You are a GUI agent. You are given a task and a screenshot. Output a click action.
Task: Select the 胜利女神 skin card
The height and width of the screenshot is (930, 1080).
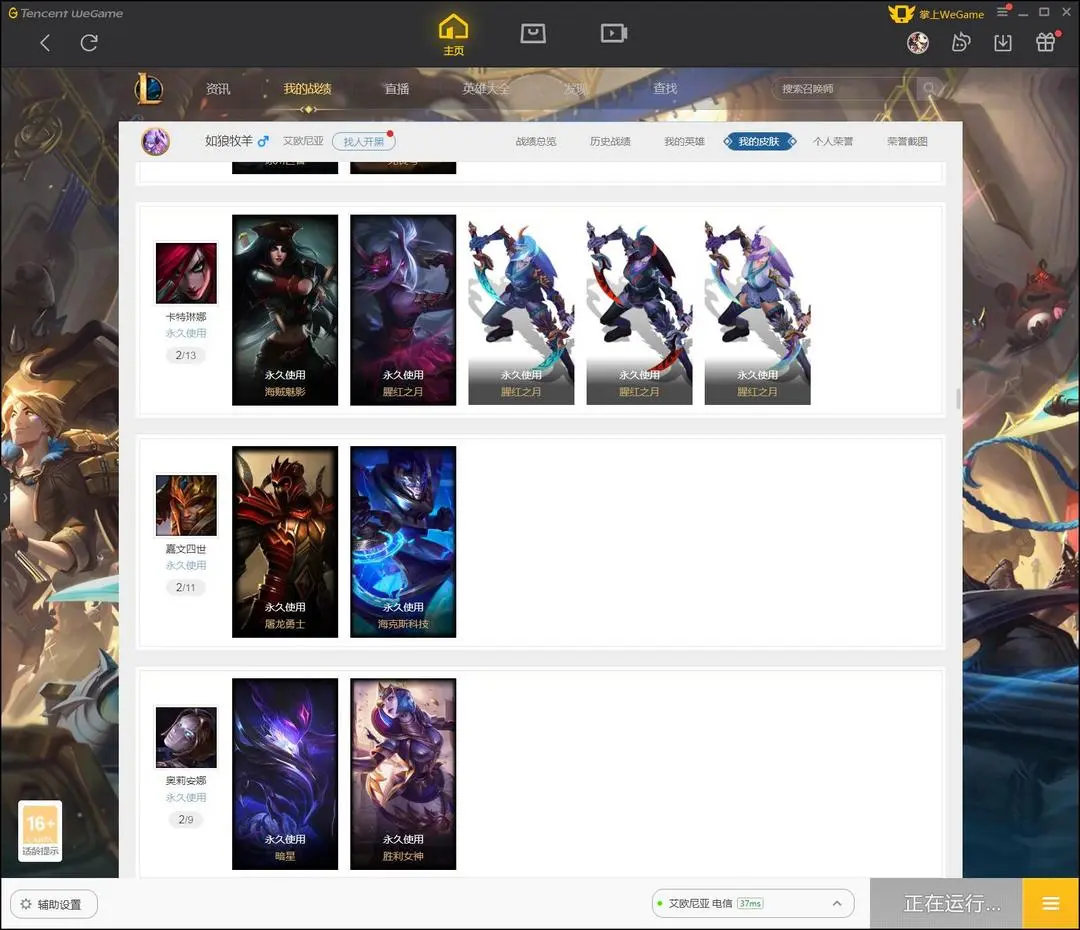click(x=403, y=774)
